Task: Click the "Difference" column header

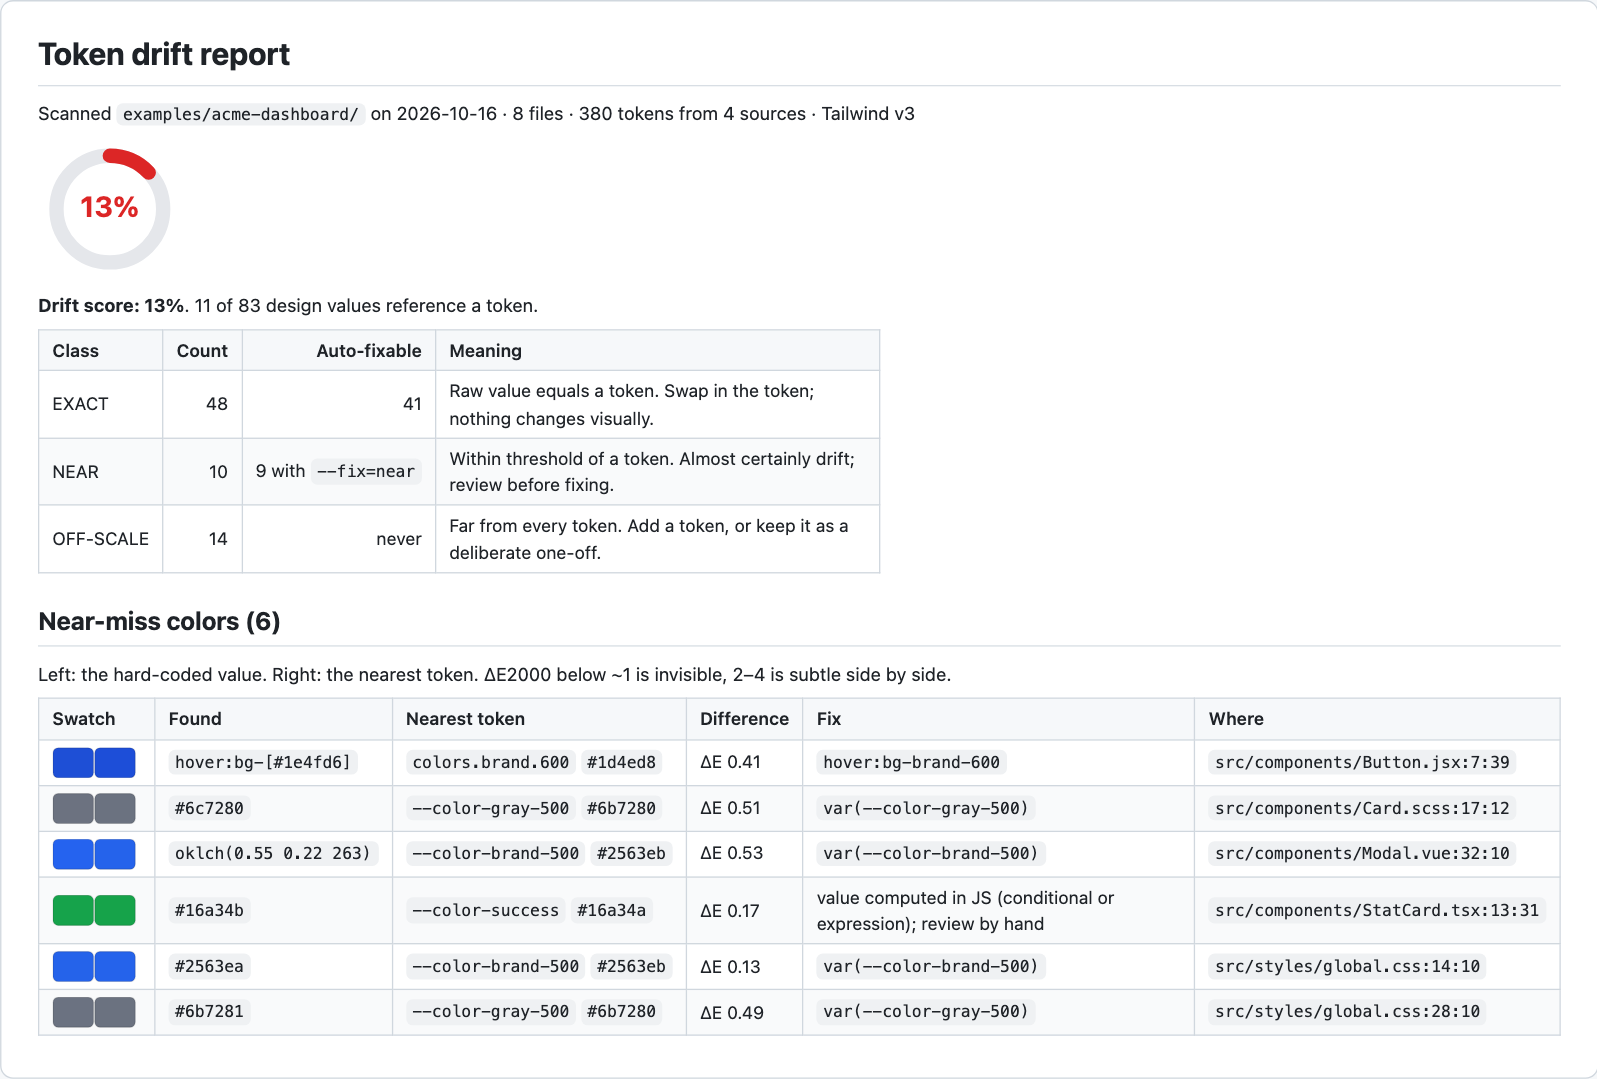Action: pos(744,719)
